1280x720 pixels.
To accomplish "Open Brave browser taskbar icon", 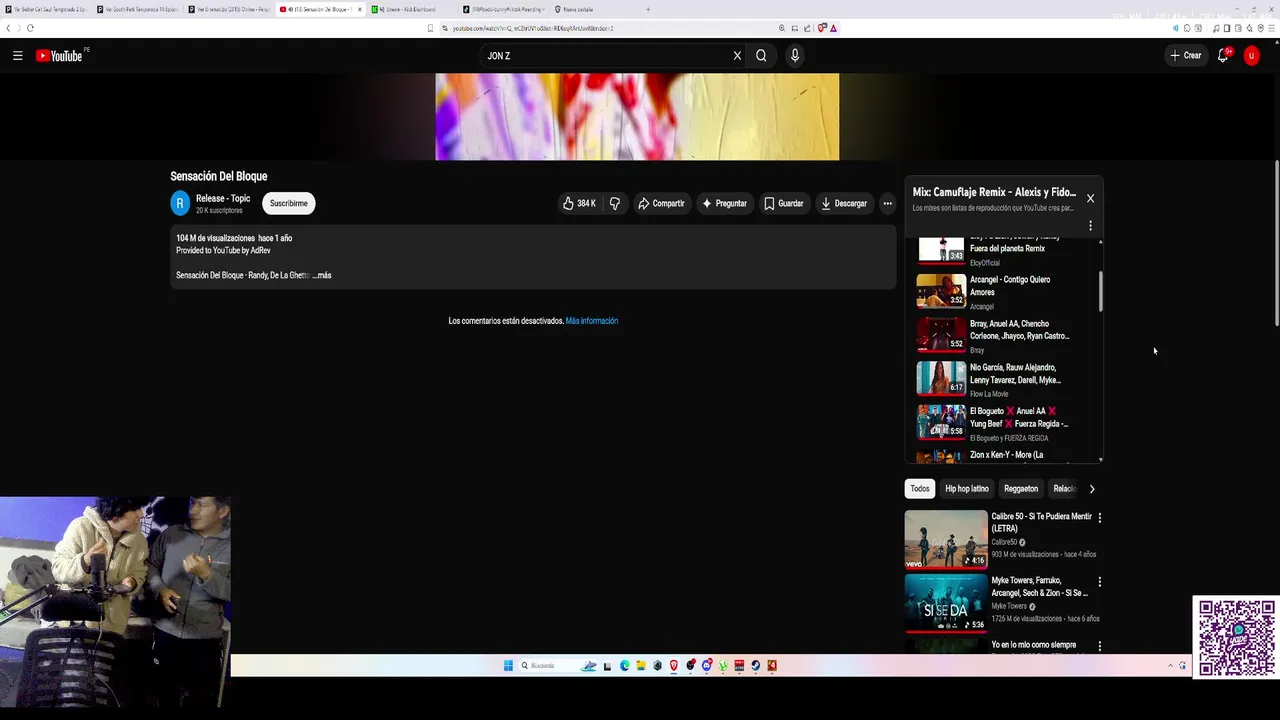I will point(673,665).
